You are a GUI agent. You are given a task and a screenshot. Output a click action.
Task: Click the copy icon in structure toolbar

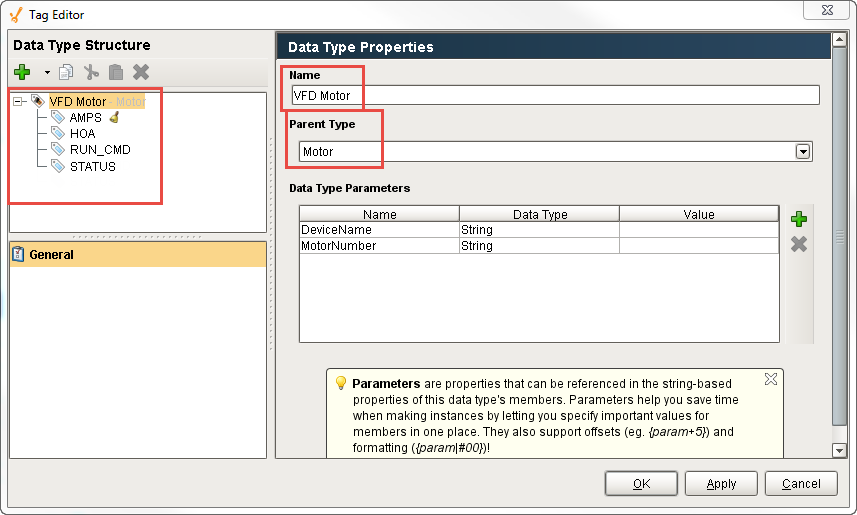tap(67, 72)
